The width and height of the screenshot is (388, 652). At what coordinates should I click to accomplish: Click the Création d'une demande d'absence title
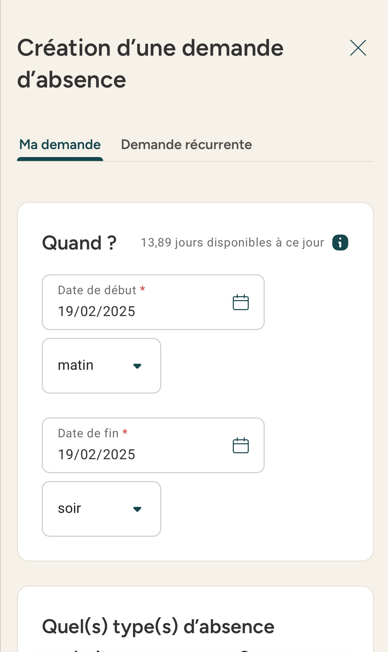point(150,64)
